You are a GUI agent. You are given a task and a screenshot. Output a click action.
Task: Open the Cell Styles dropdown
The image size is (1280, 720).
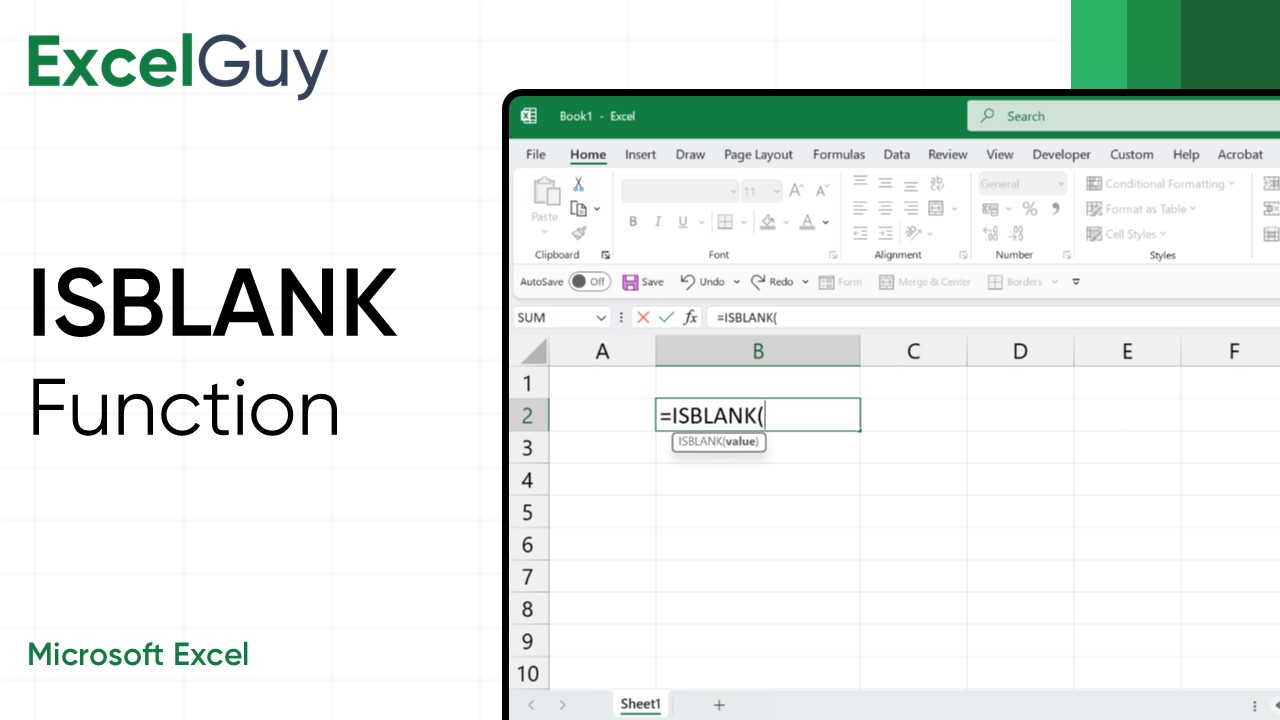[1126, 234]
